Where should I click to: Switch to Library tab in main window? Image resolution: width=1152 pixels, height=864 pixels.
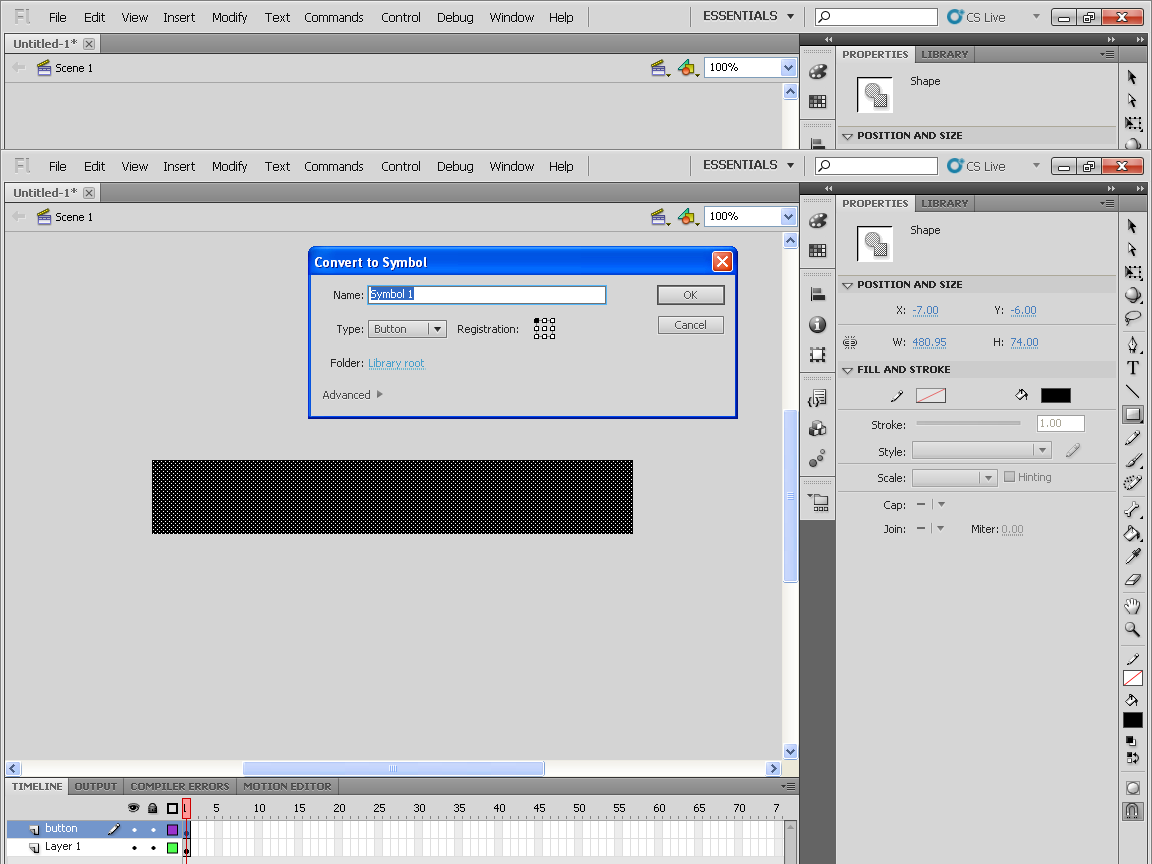point(945,204)
